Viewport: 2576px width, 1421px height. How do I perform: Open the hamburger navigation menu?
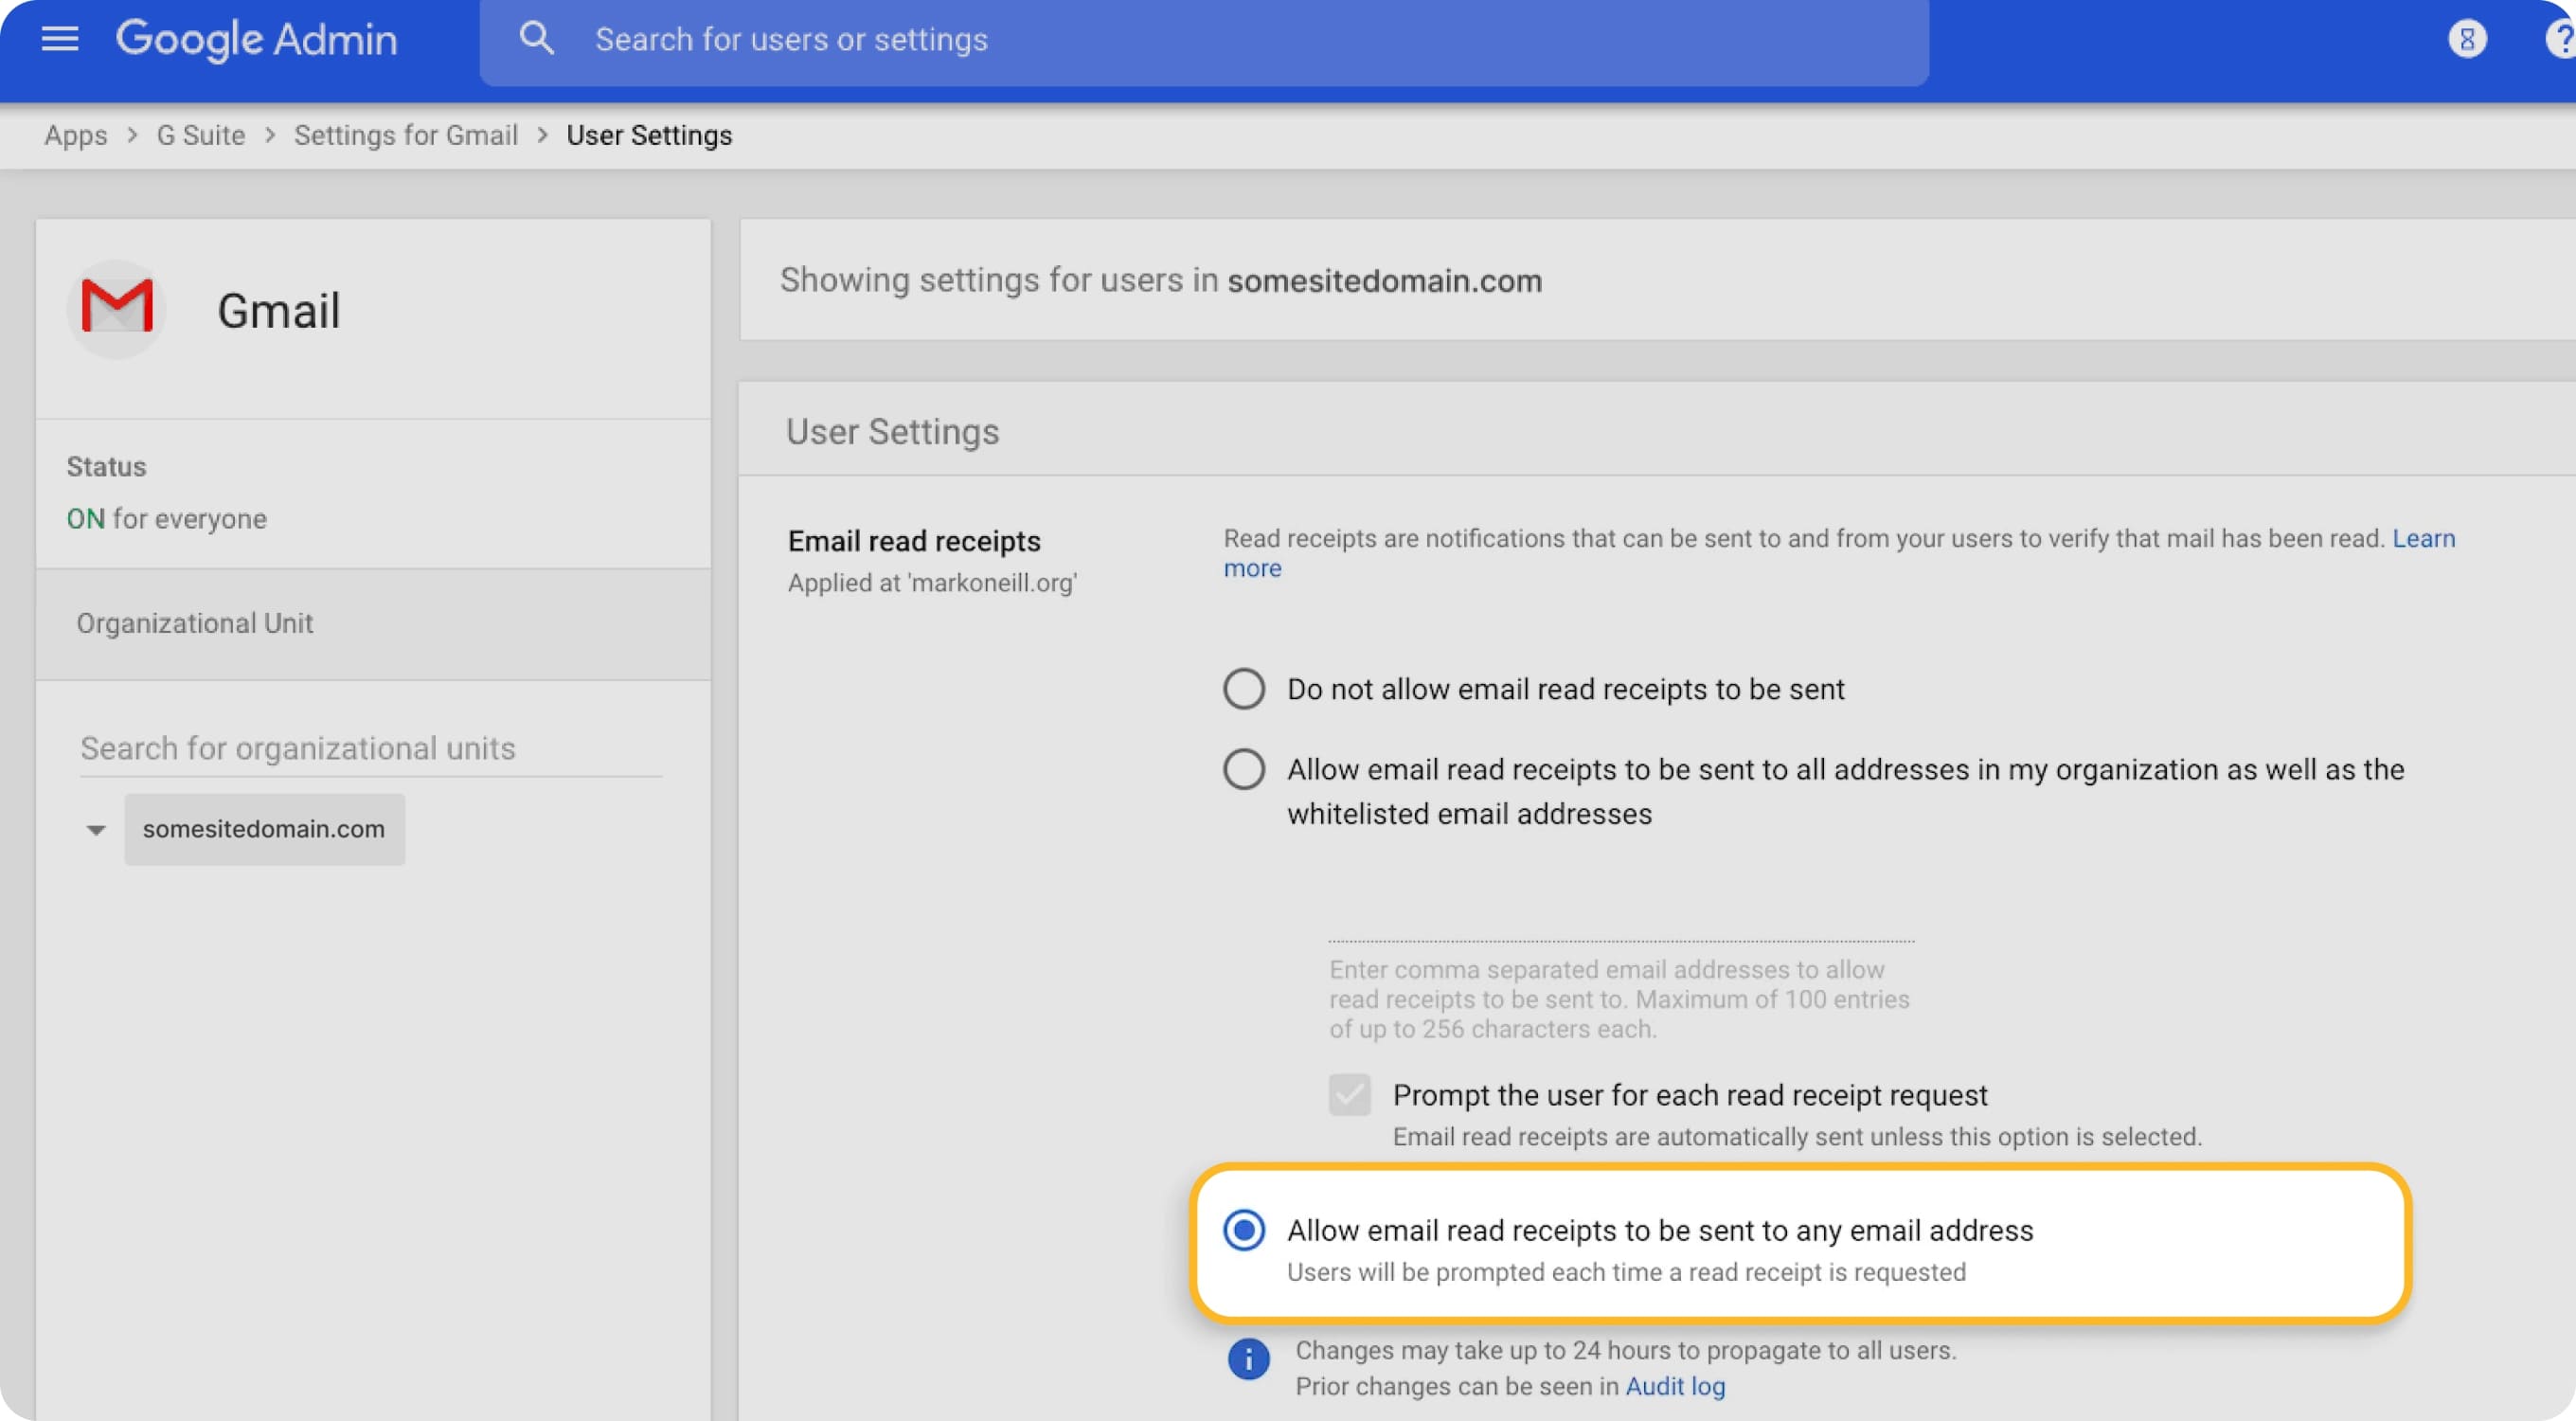[59, 38]
